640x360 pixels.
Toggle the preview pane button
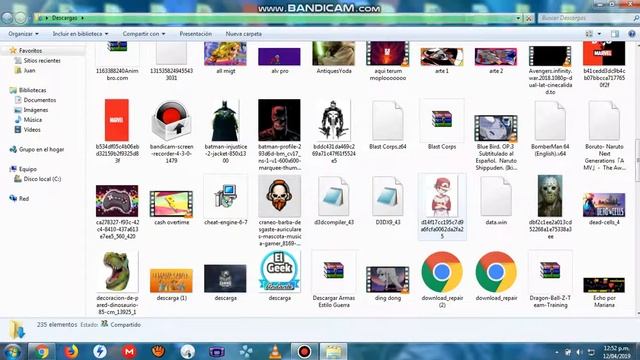pos(615,34)
